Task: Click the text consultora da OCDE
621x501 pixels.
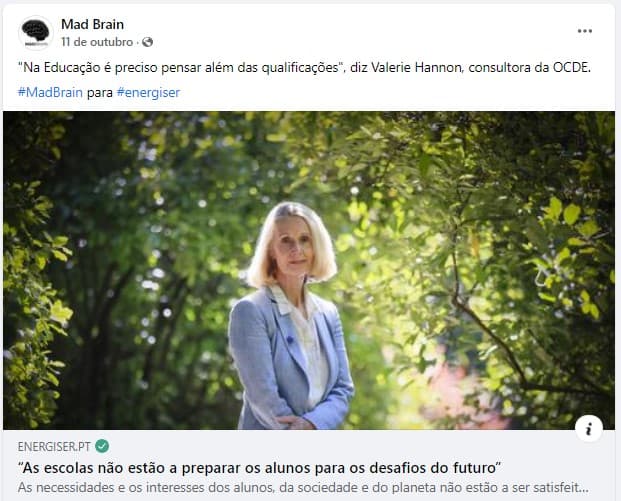Action: coord(530,68)
